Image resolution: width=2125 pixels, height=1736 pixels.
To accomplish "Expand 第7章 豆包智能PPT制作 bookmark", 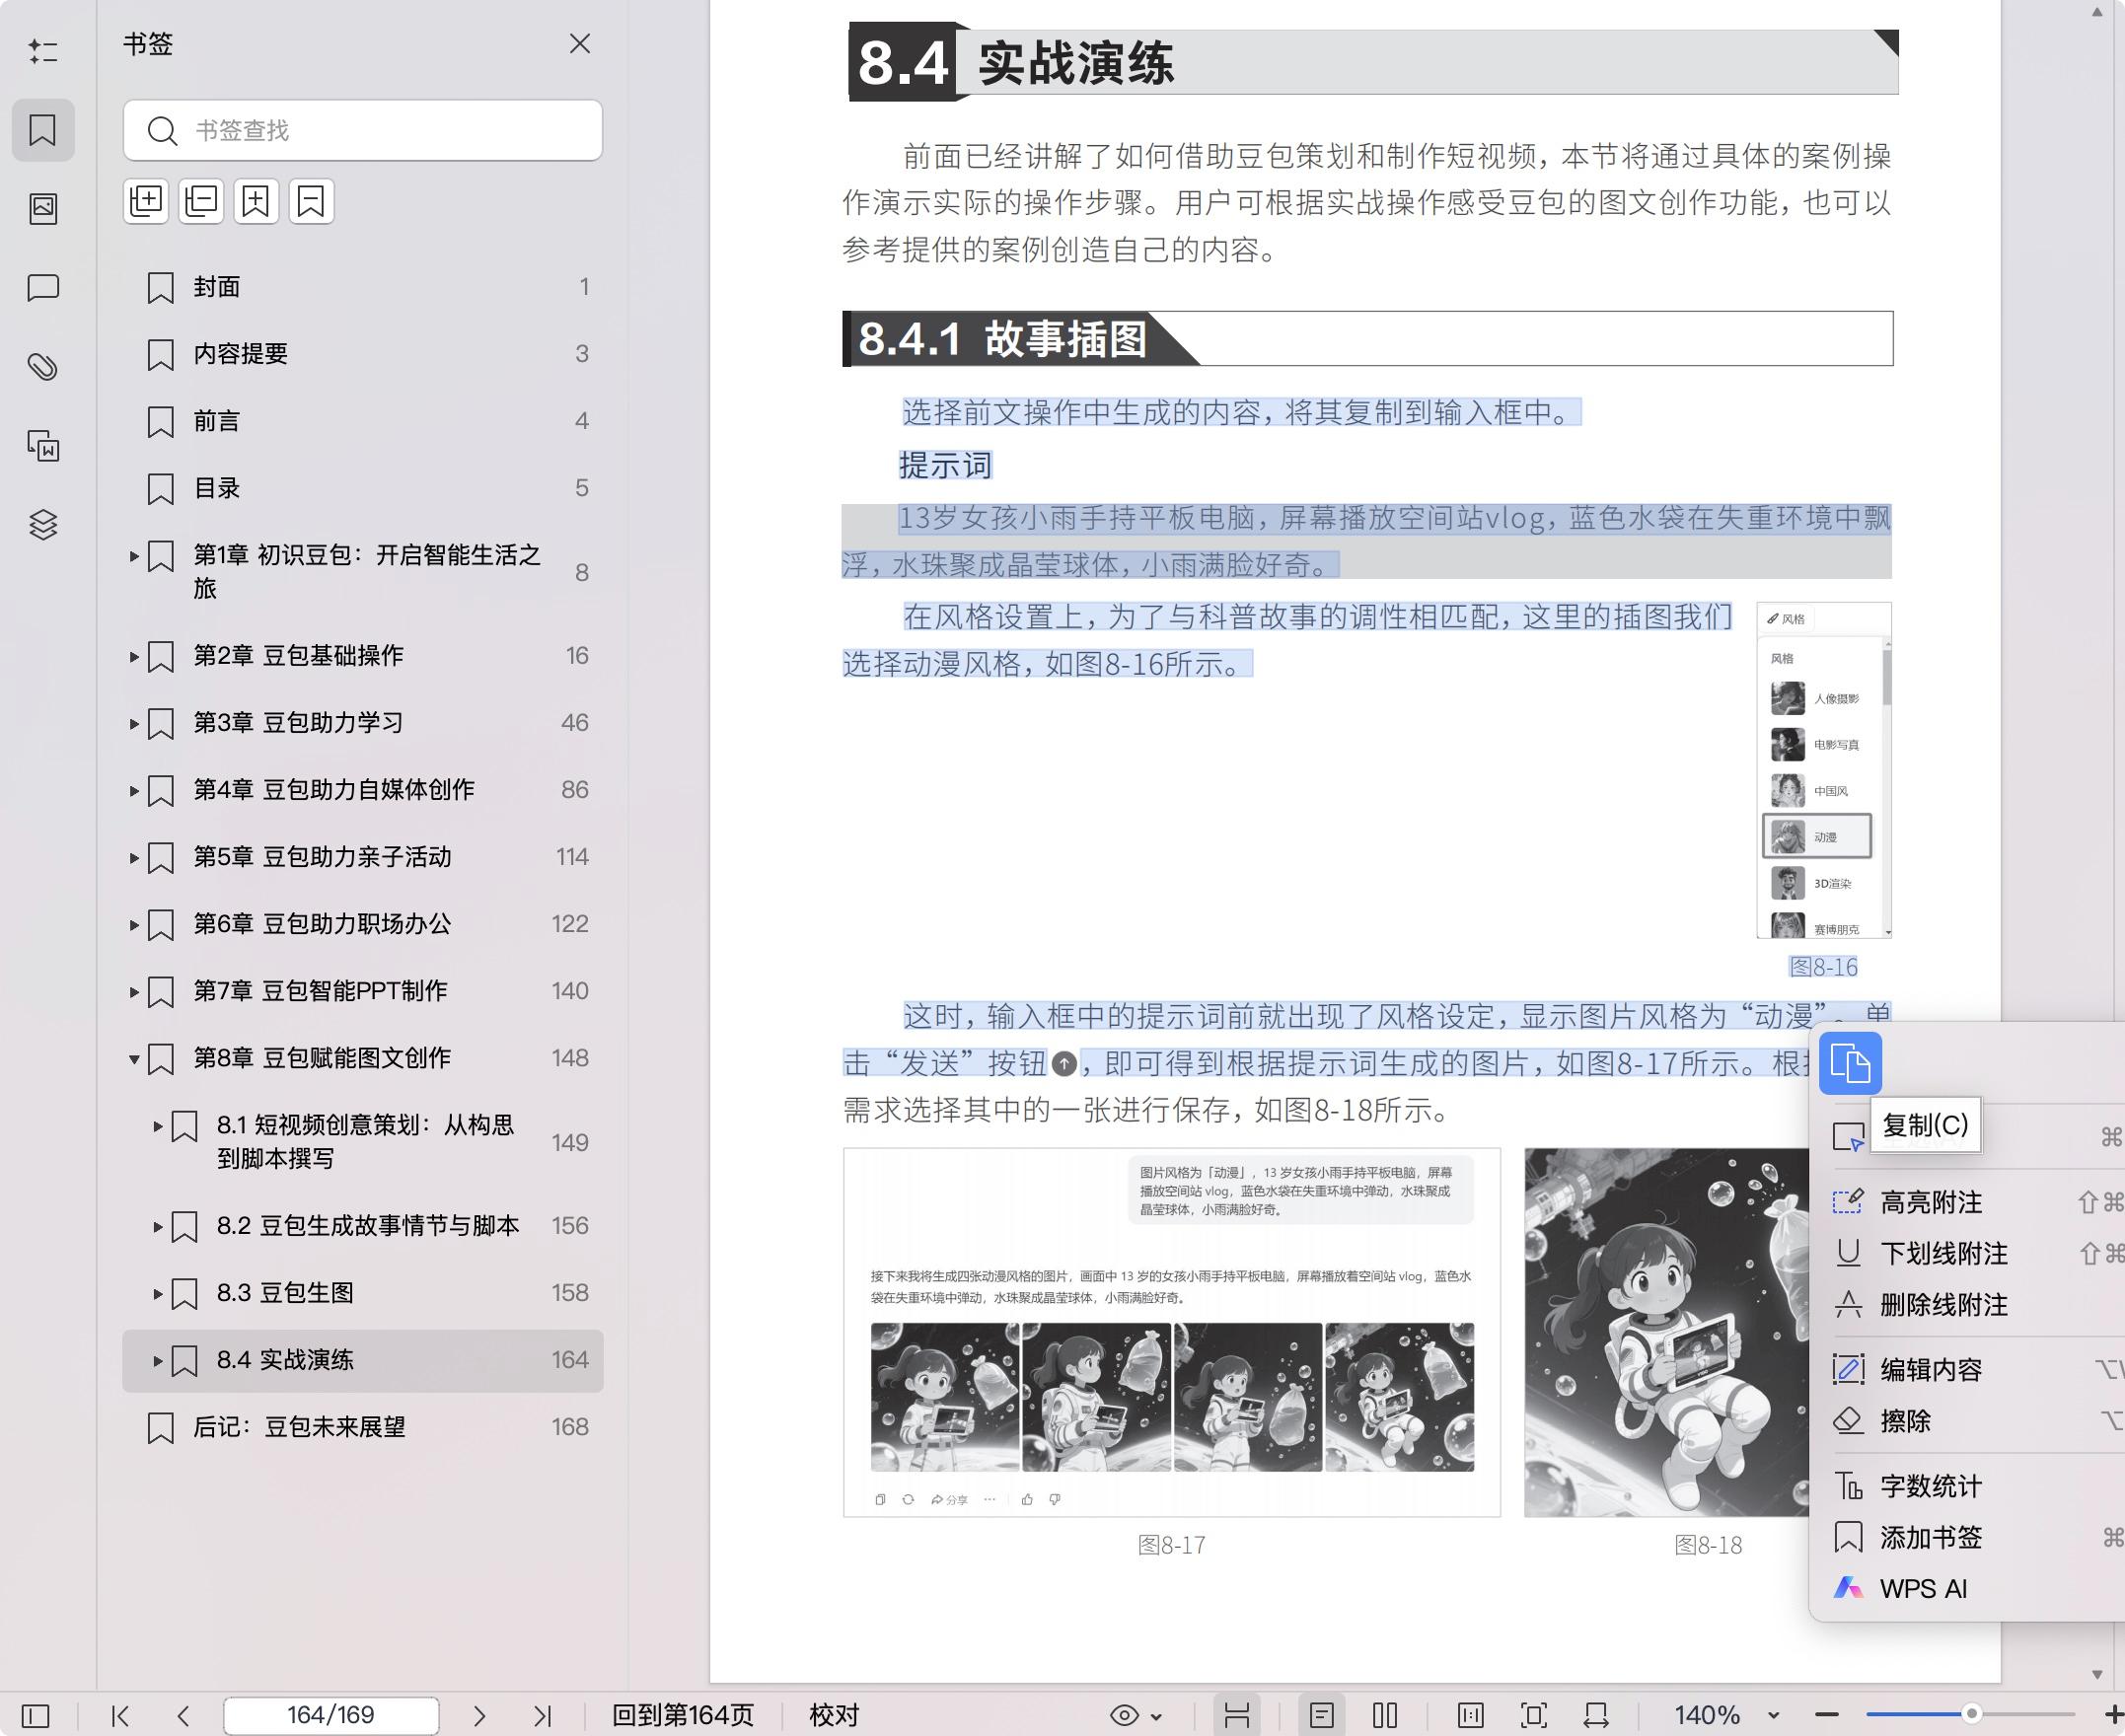I will click(134, 992).
